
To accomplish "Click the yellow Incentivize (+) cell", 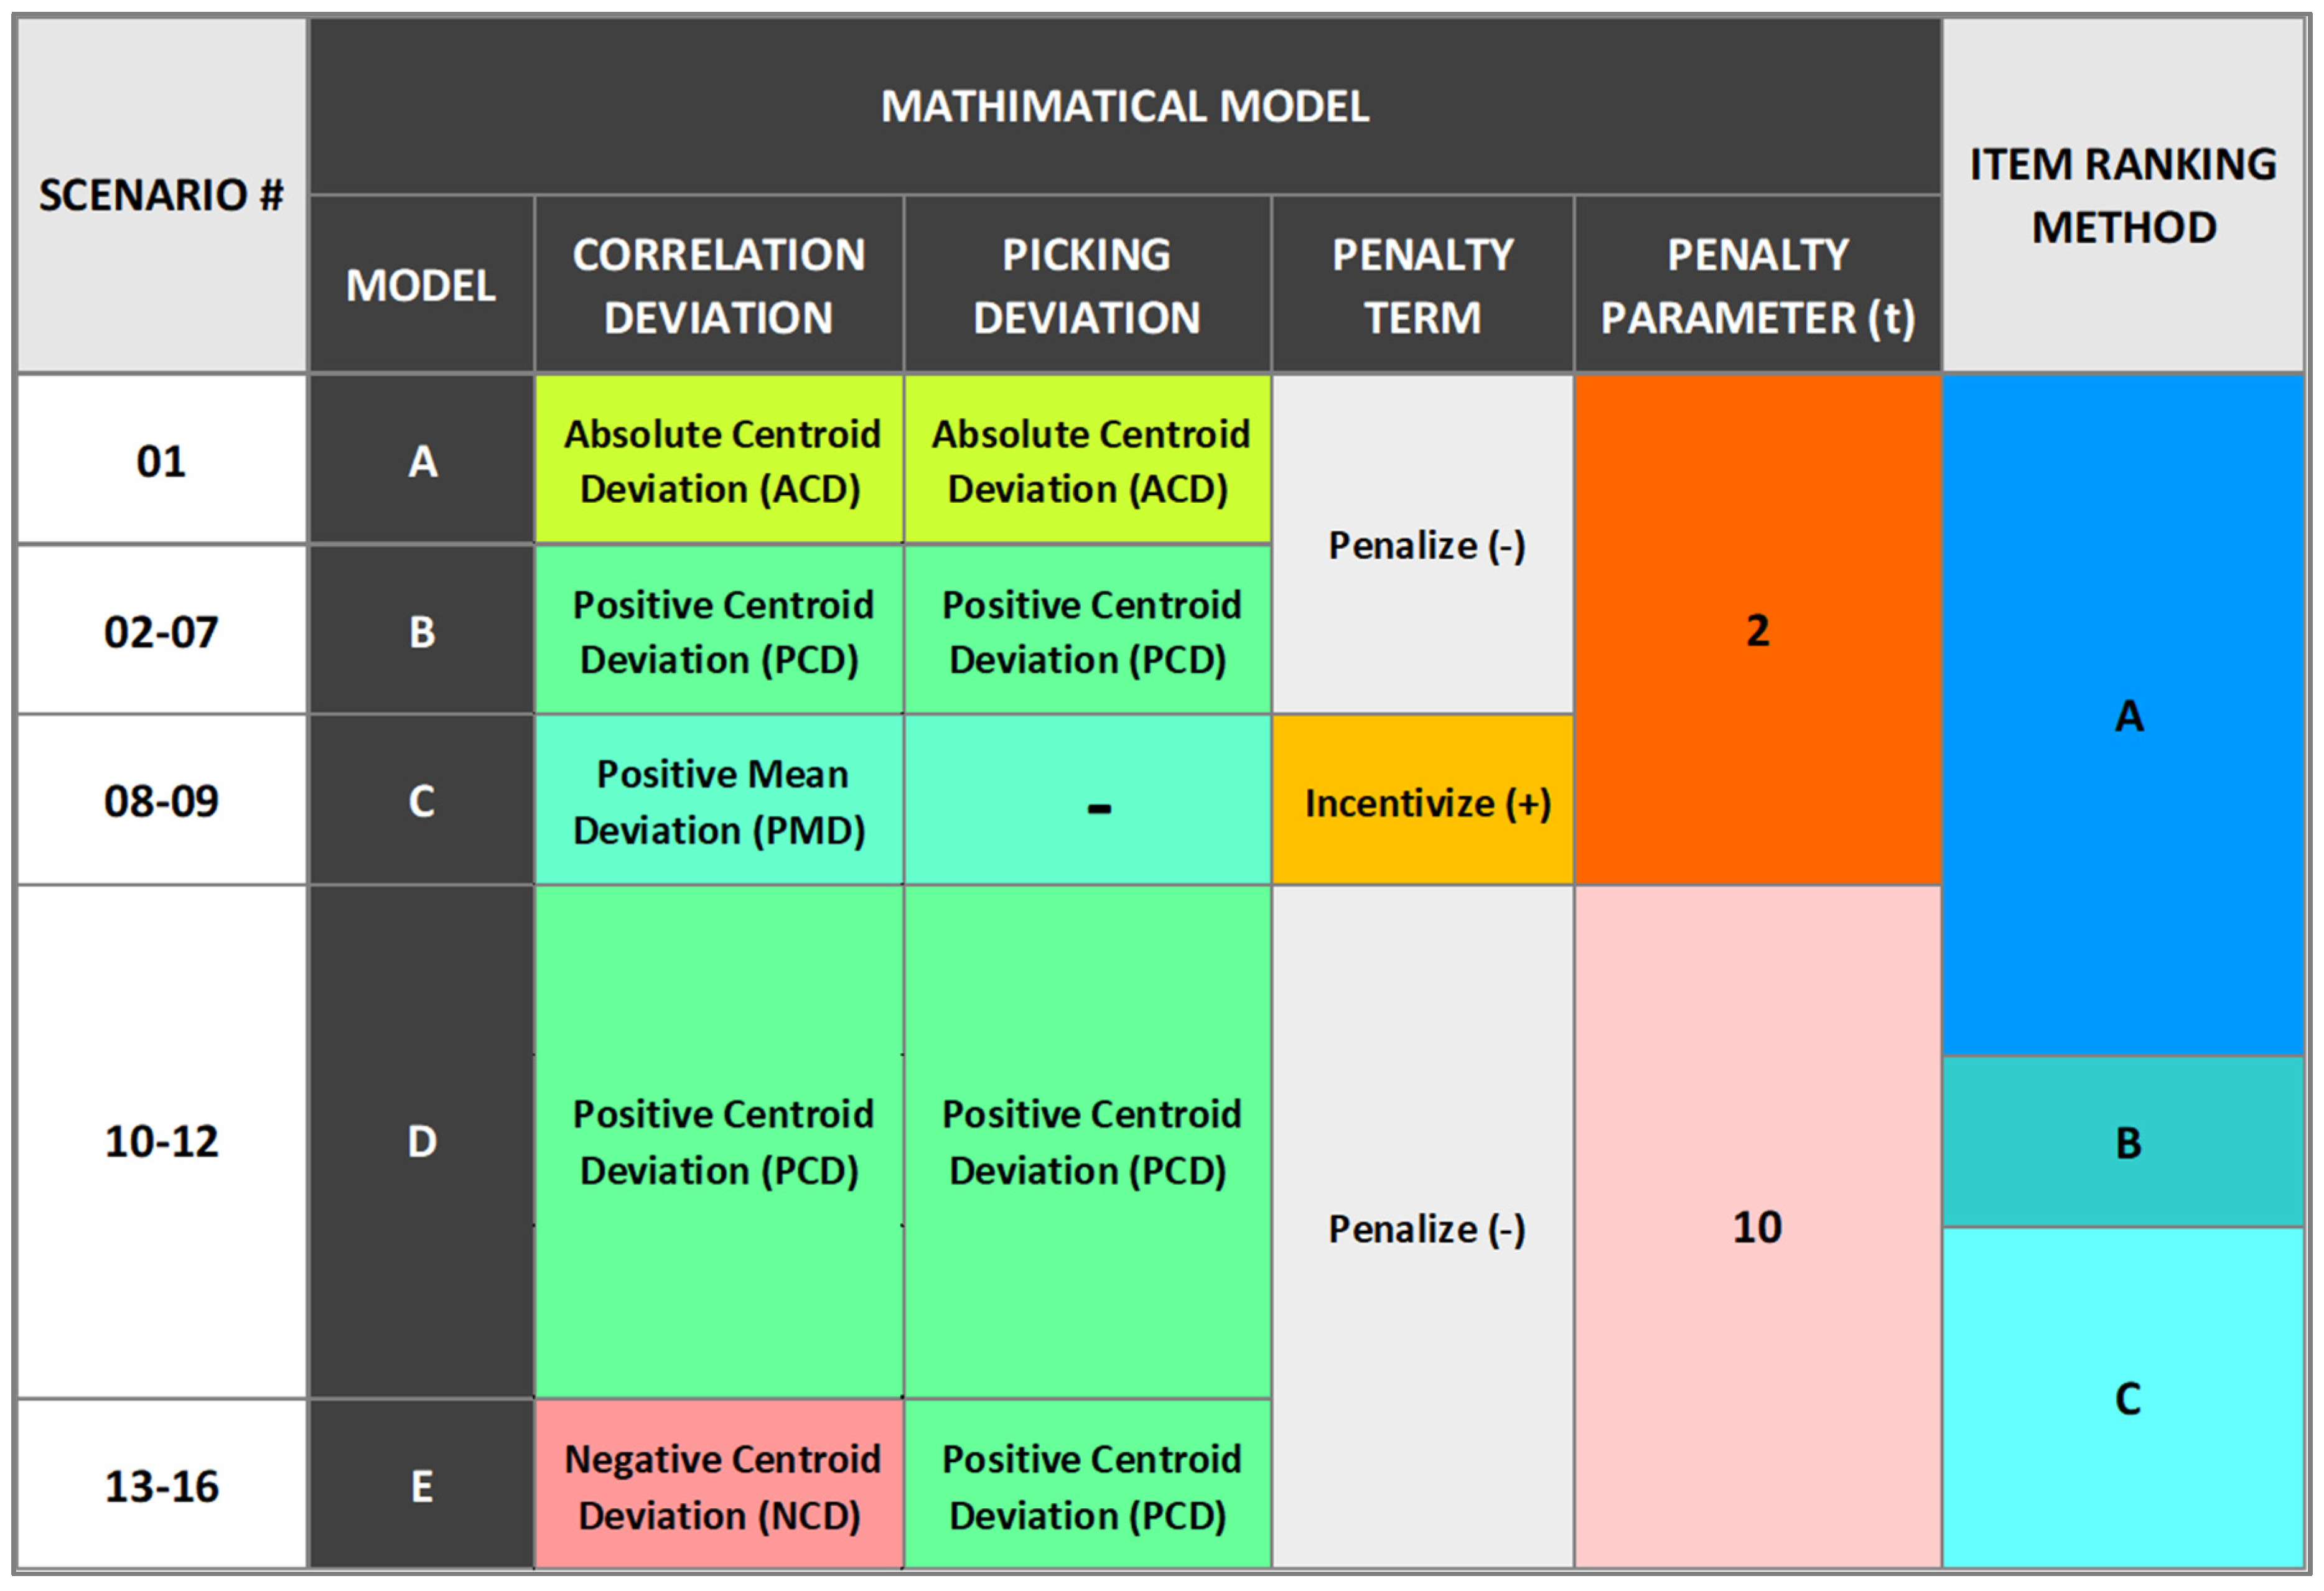I will 1422,801.
